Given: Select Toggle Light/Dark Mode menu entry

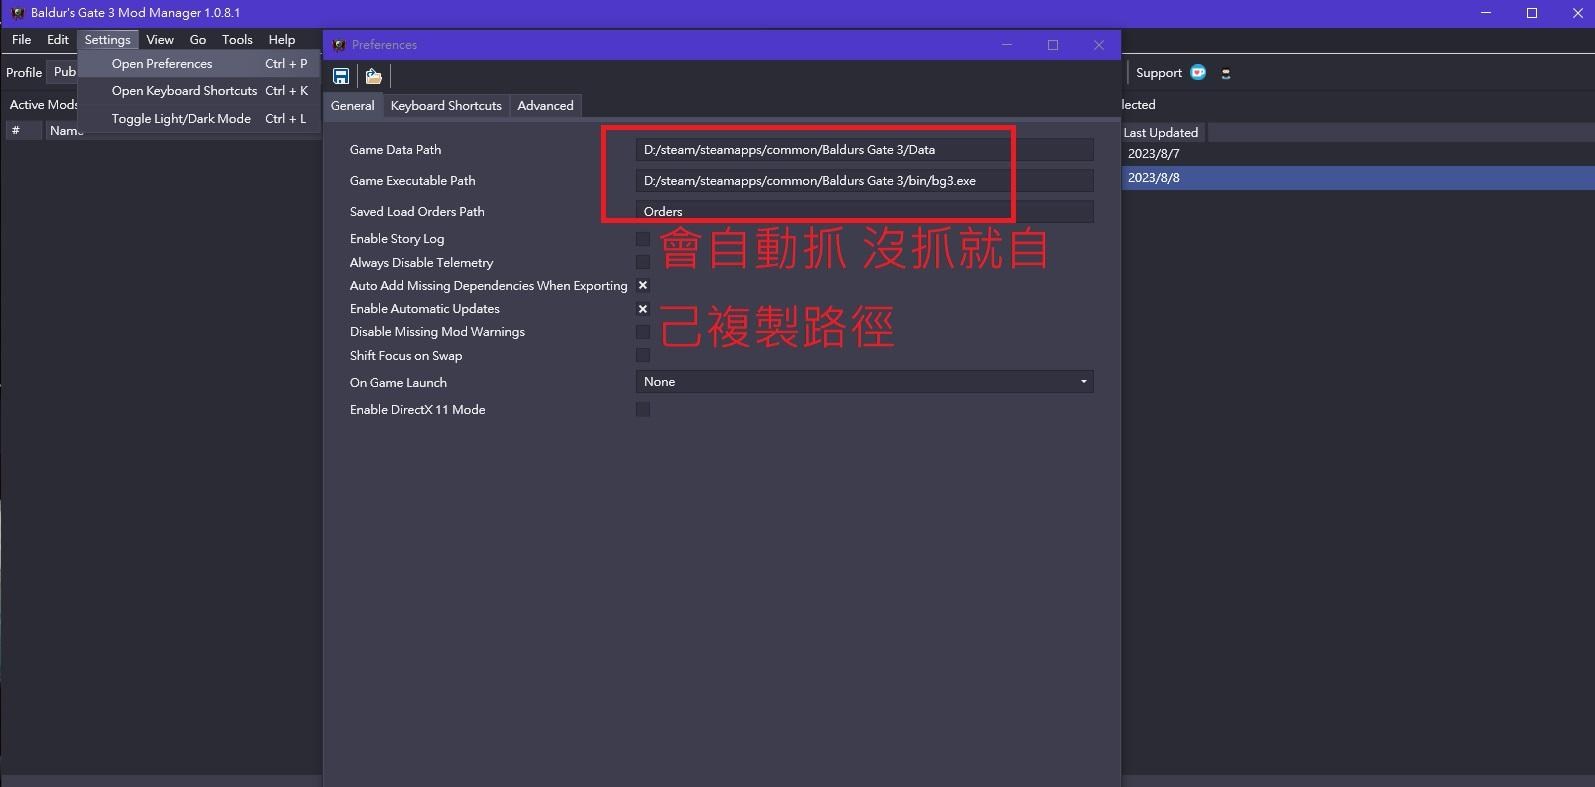Looking at the screenshot, I should pos(199,119).
